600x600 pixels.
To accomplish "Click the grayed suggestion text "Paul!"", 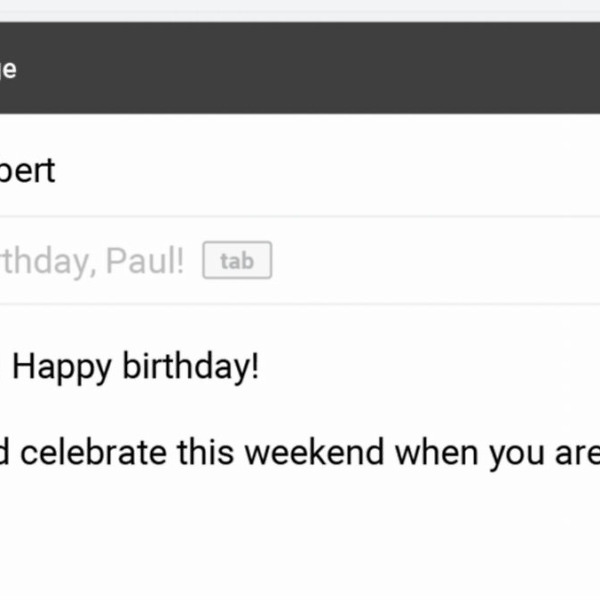I will 145,262.
